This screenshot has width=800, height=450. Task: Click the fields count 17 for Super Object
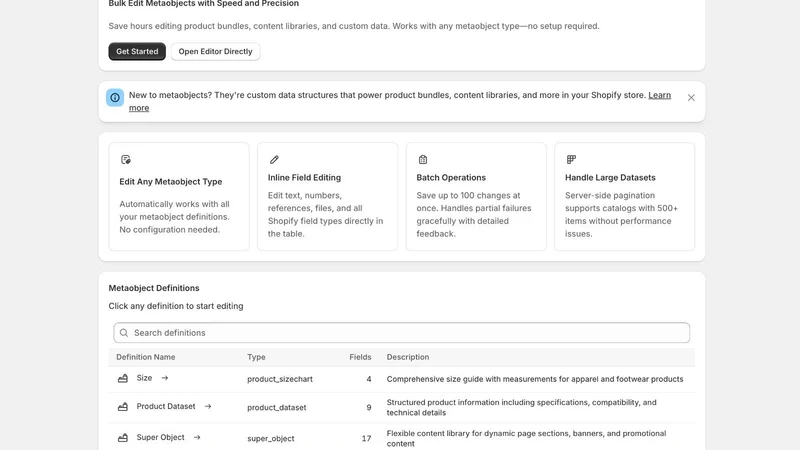pos(366,438)
